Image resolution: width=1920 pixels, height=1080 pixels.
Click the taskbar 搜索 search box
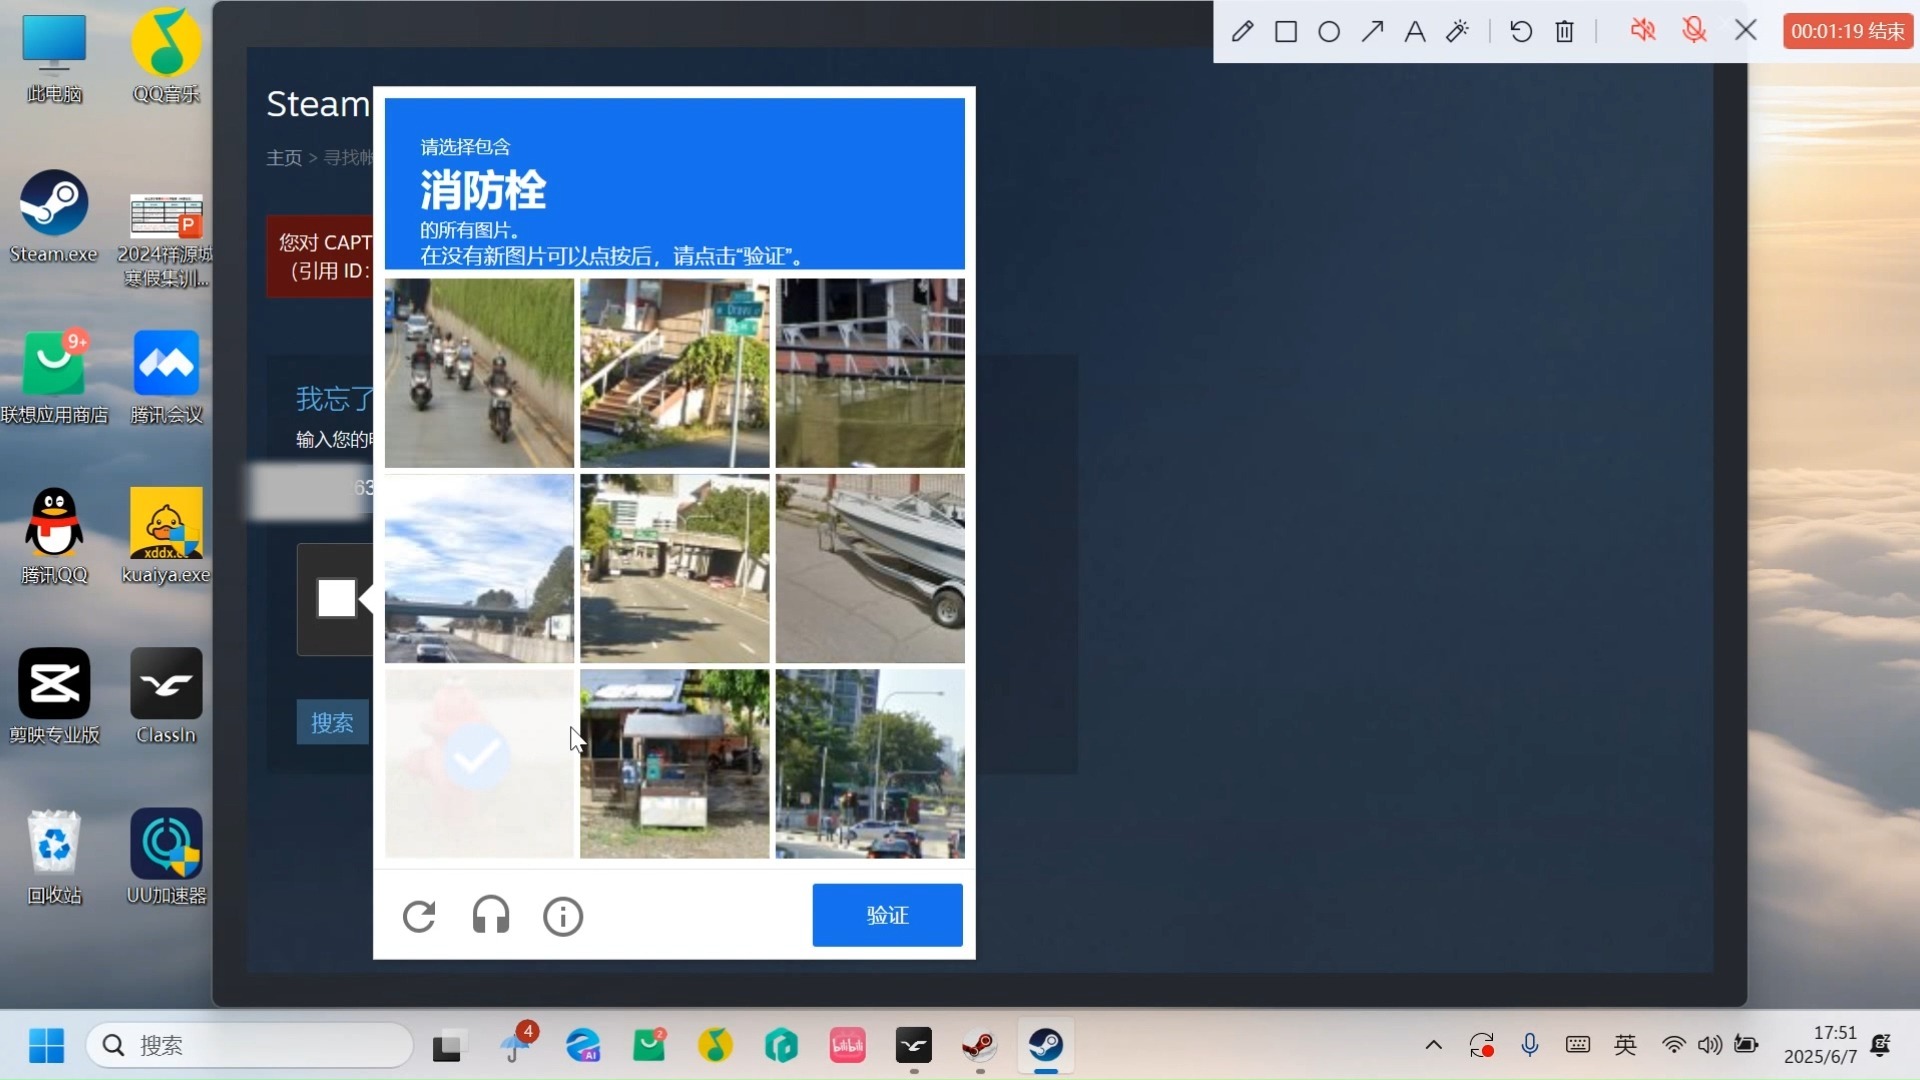pyautogui.click(x=250, y=1046)
